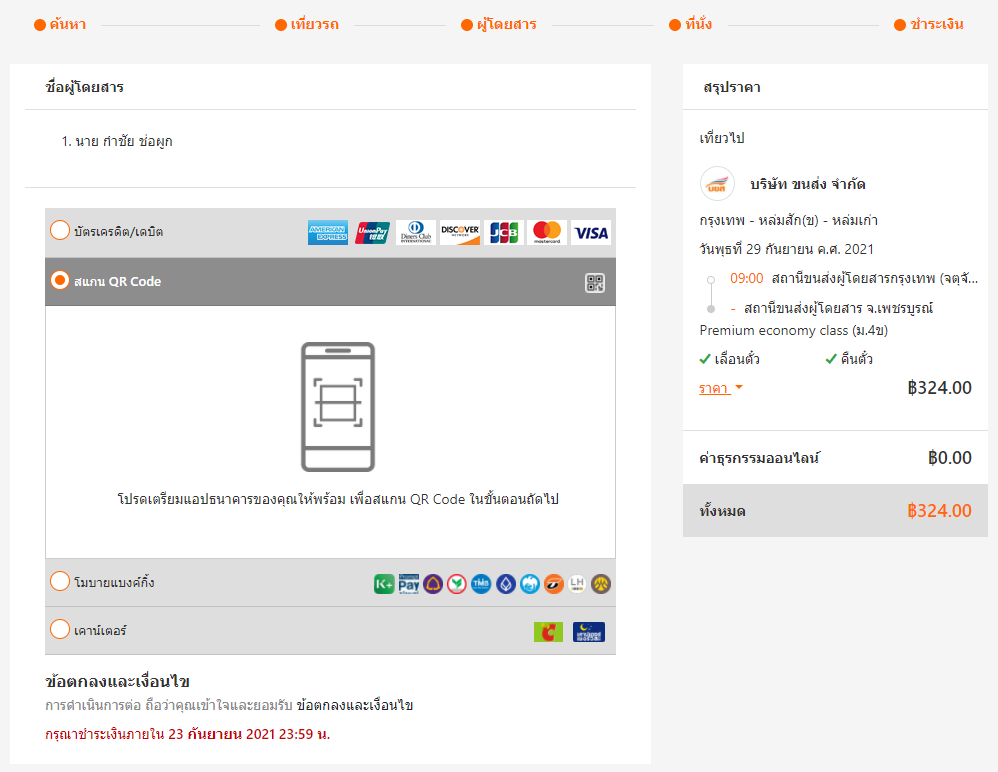Image resolution: width=998 pixels, height=772 pixels.
Task: Click the orange Thanachart bank icon
Action: [x=554, y=584]
